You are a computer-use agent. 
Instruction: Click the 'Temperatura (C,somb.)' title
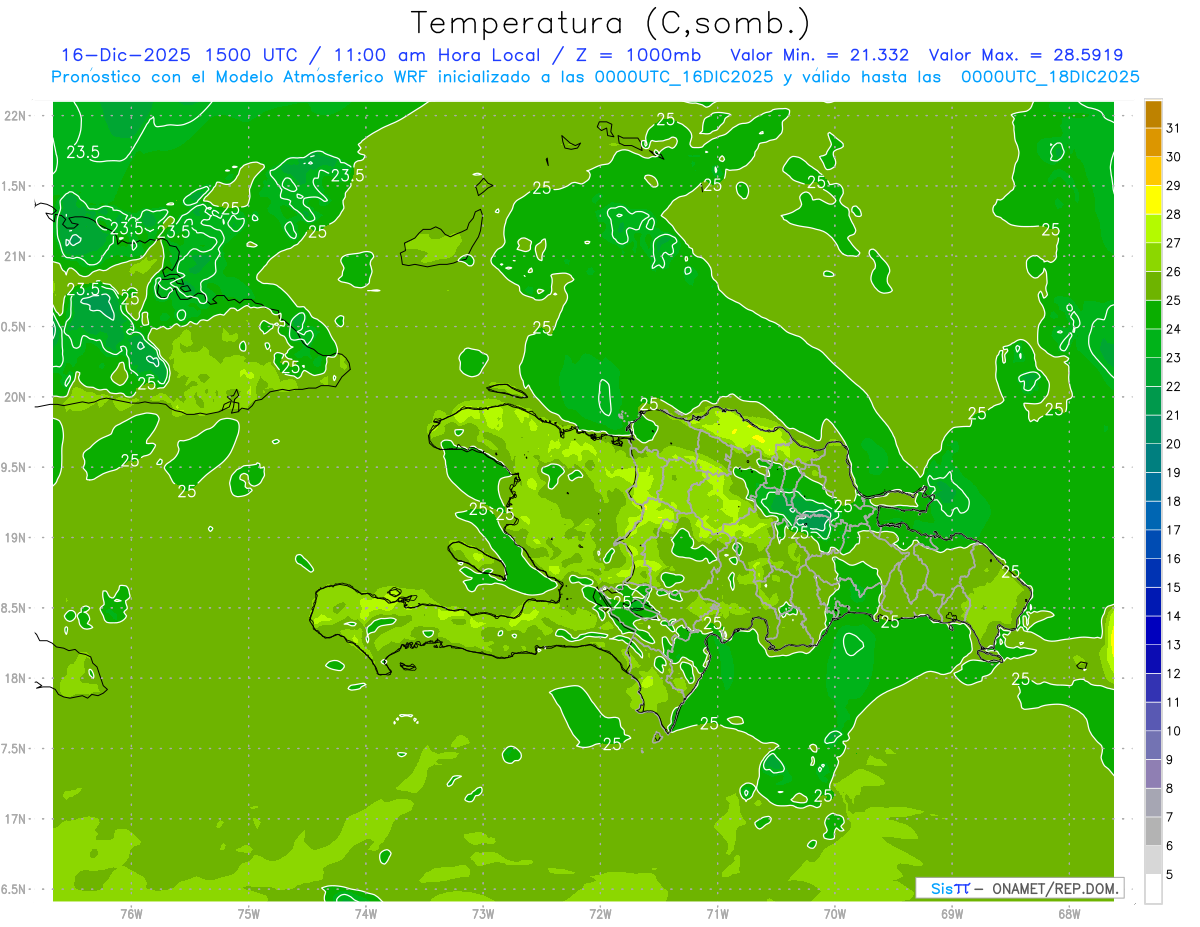pyautogui.click(x=611, y=24)
